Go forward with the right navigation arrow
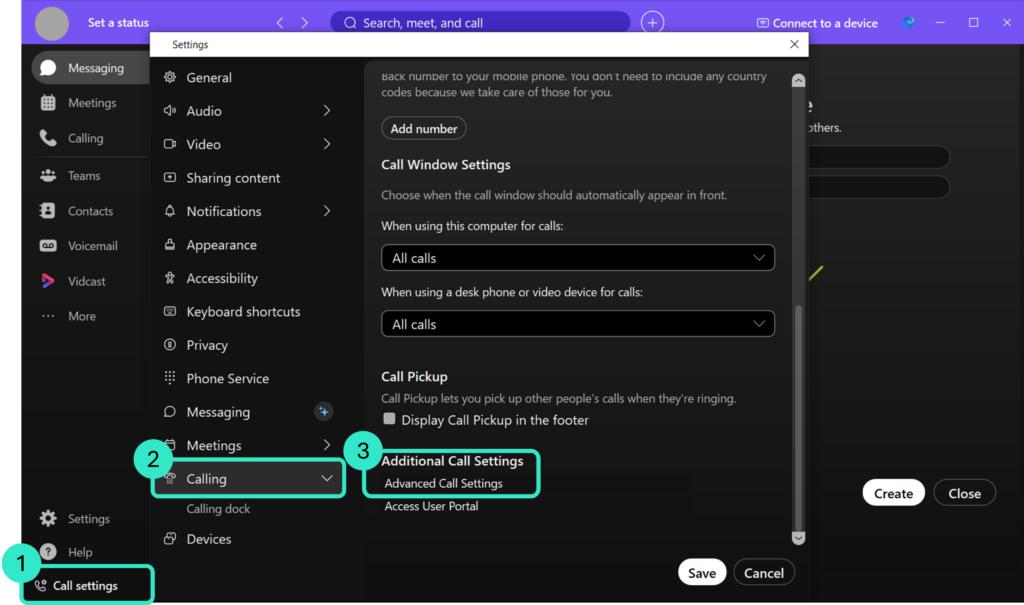 pyautogui.click(x=304, y=23)
